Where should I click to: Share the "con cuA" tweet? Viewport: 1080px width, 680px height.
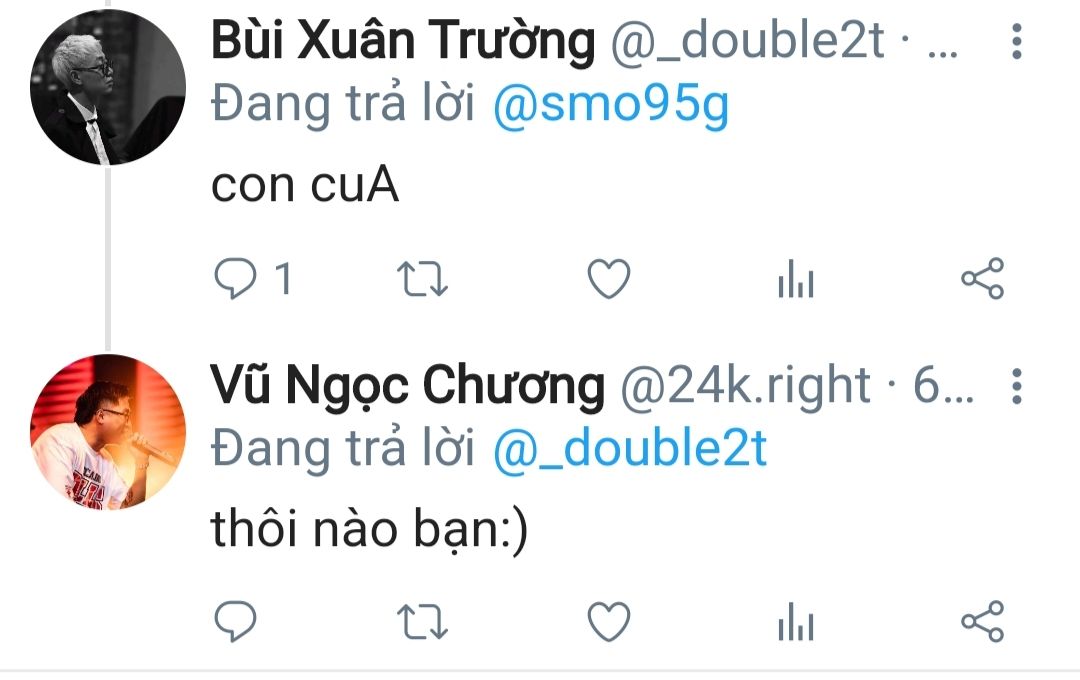983,278
